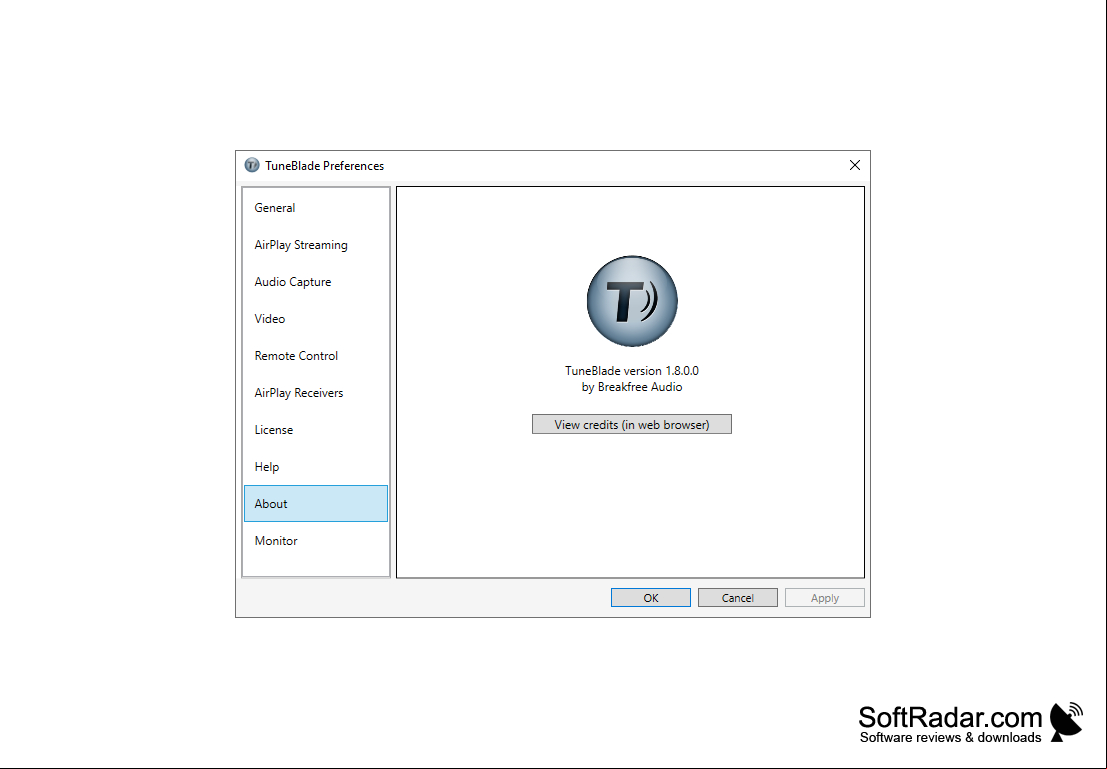
Task: Click the grayed-out Apply button
Action: 825,597
